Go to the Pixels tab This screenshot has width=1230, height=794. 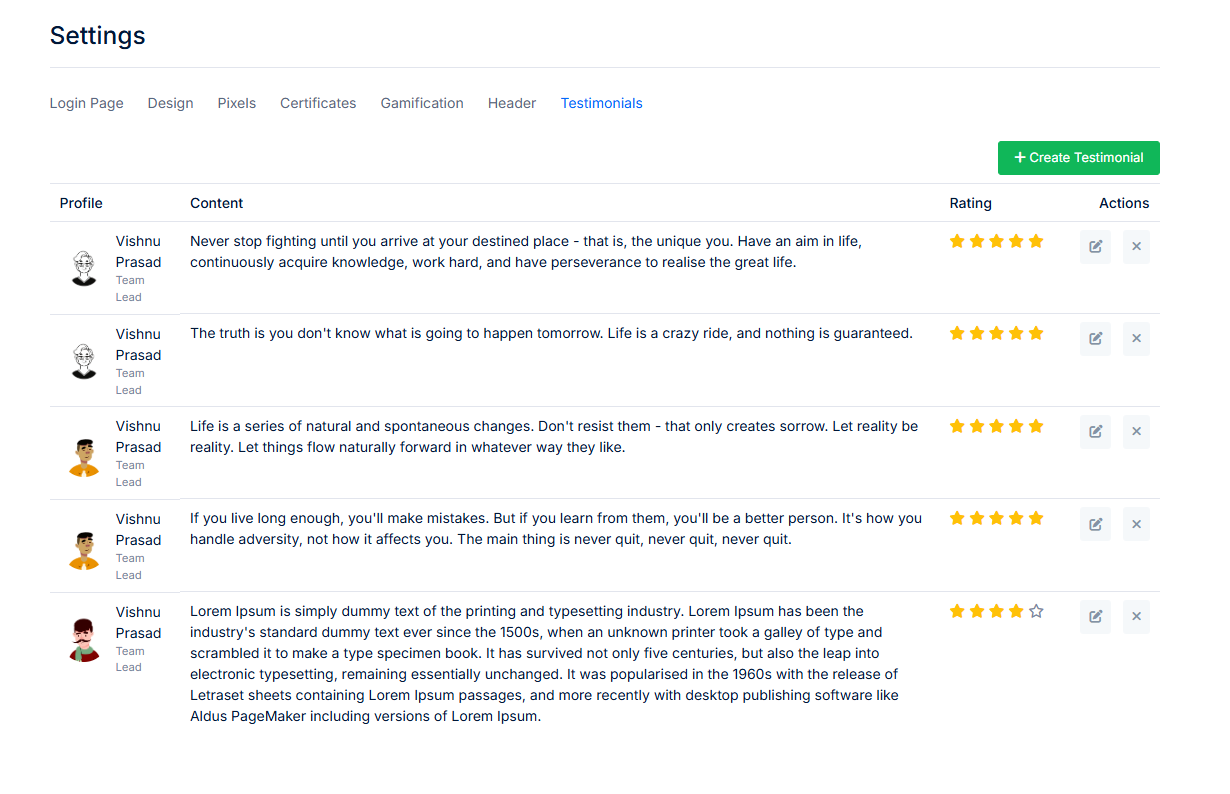click(x=237, y=103)
